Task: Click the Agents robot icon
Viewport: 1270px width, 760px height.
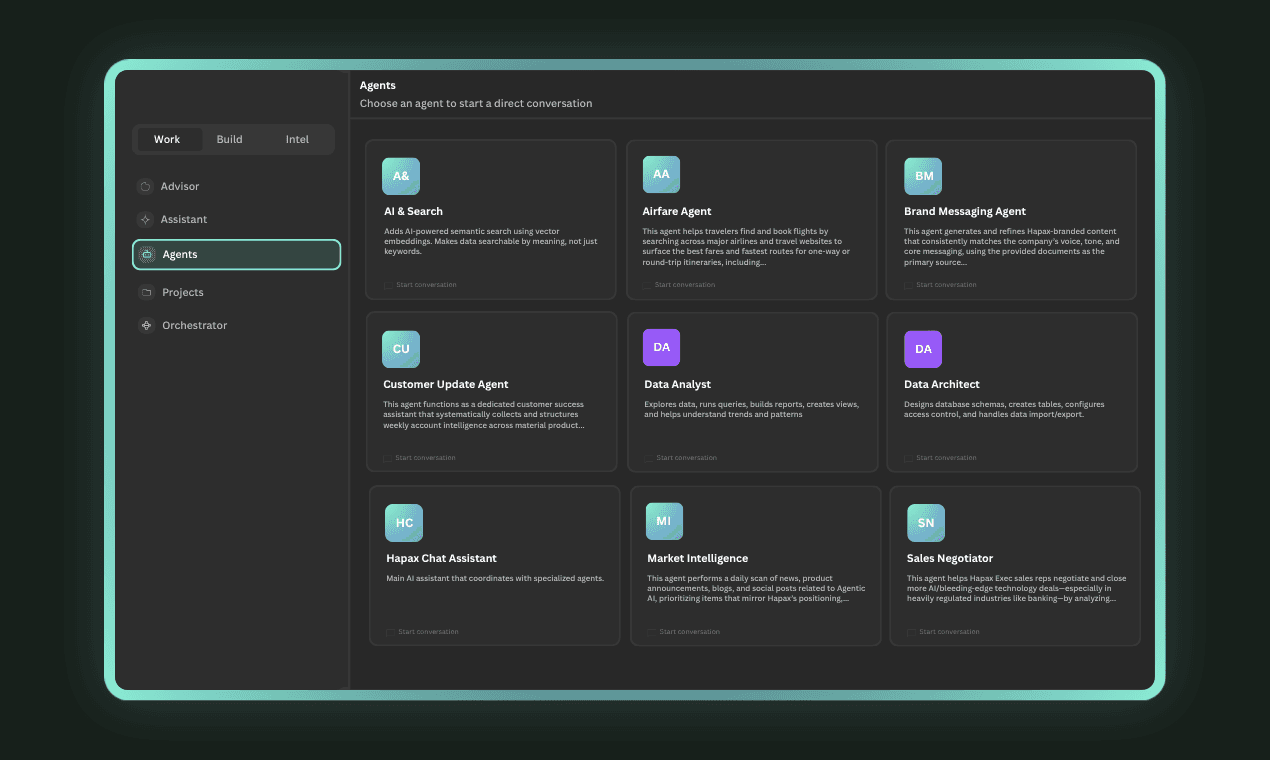Action: (147, 255)
